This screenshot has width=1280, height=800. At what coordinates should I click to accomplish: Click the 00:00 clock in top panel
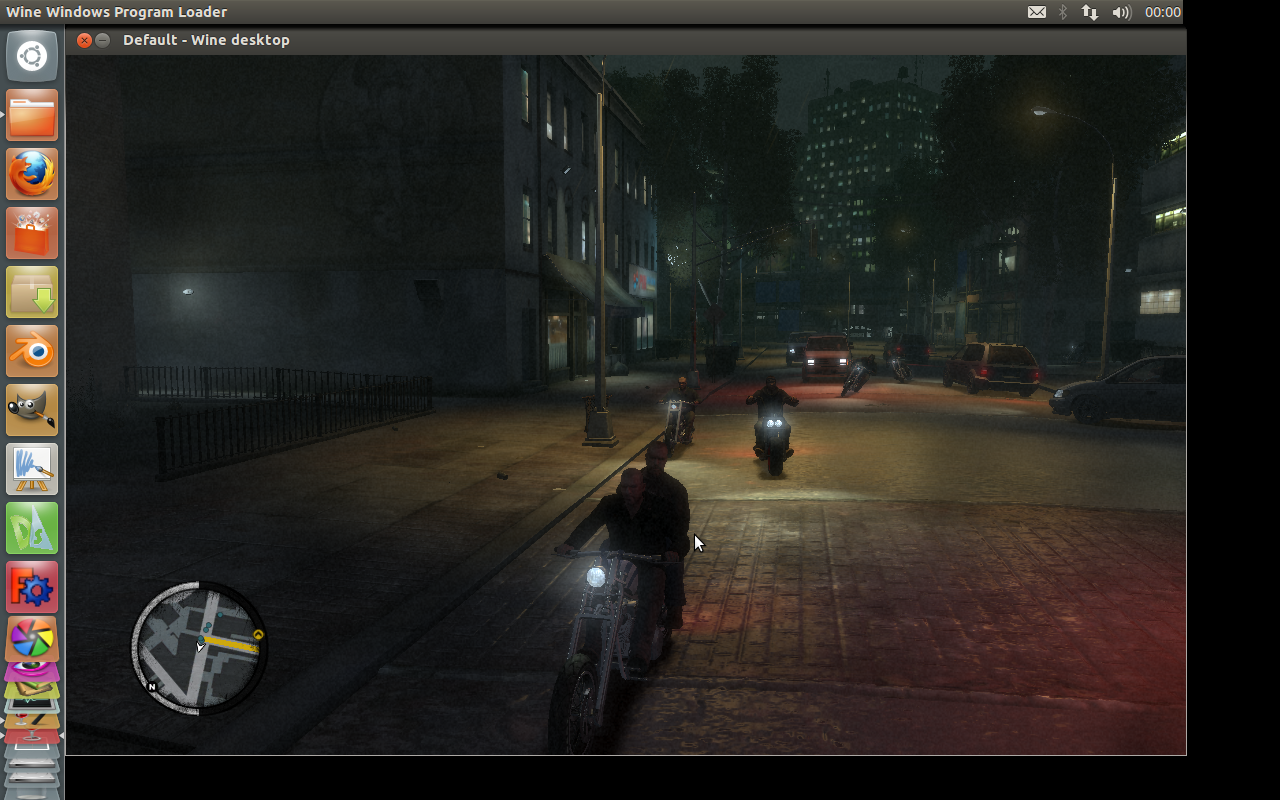(1163, 12)
